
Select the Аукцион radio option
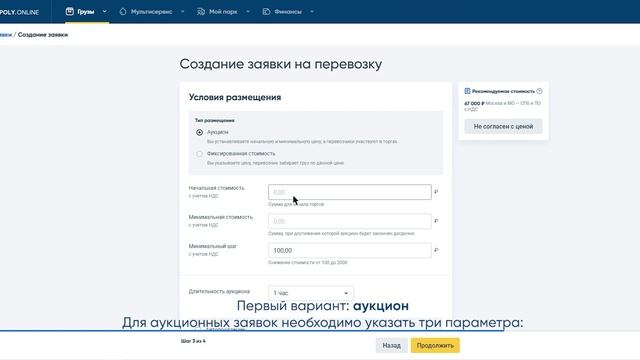199,132
